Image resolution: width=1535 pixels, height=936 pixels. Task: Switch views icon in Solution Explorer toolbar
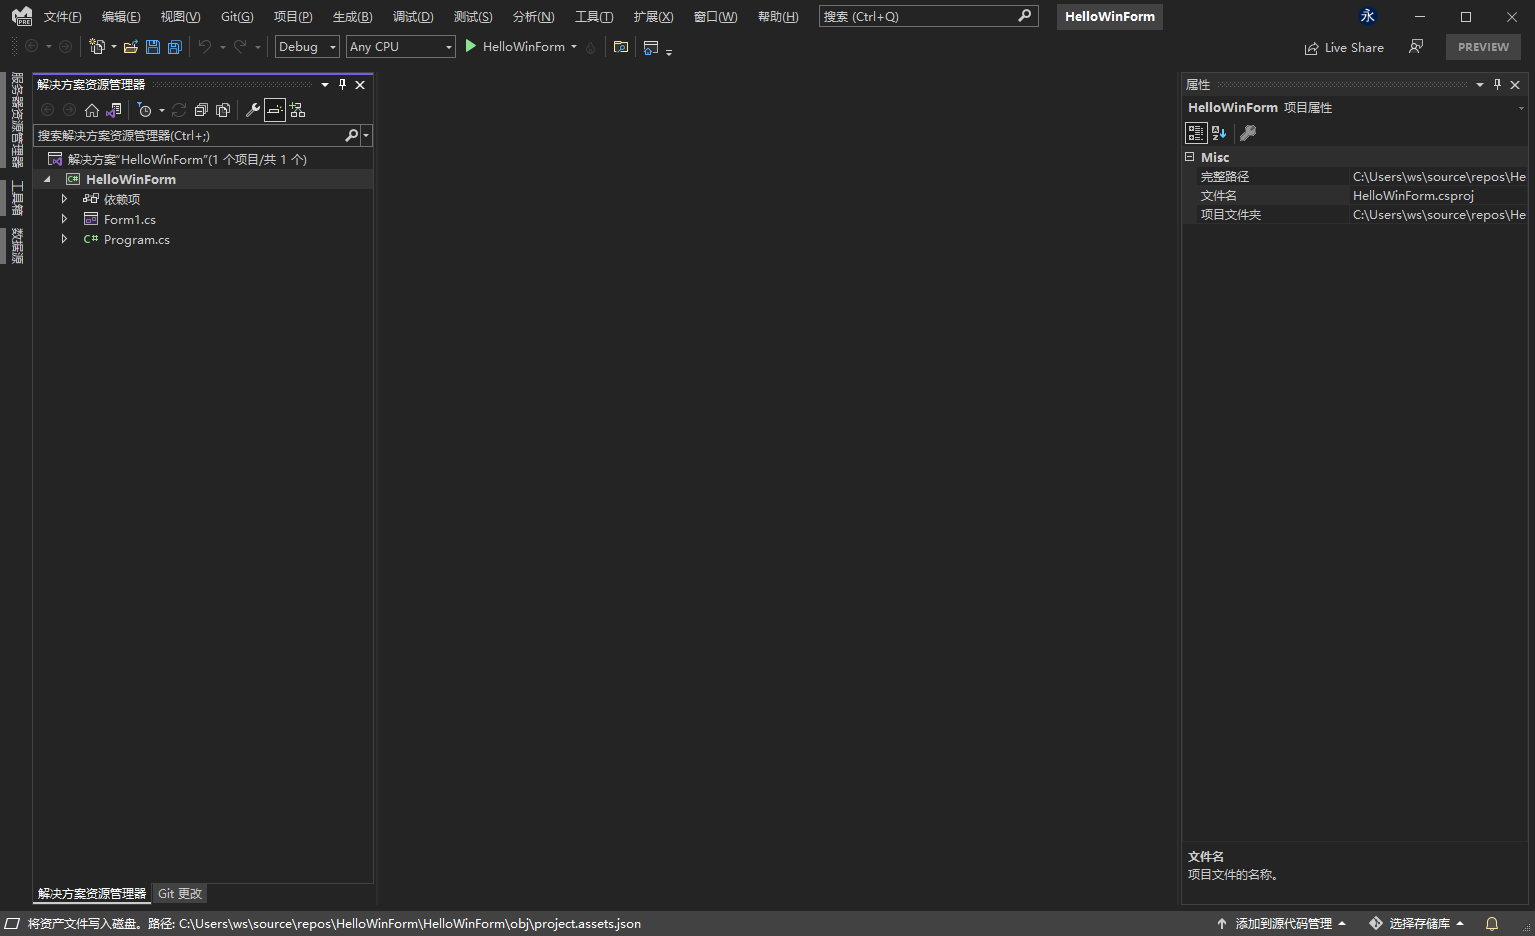pos(114,110)
